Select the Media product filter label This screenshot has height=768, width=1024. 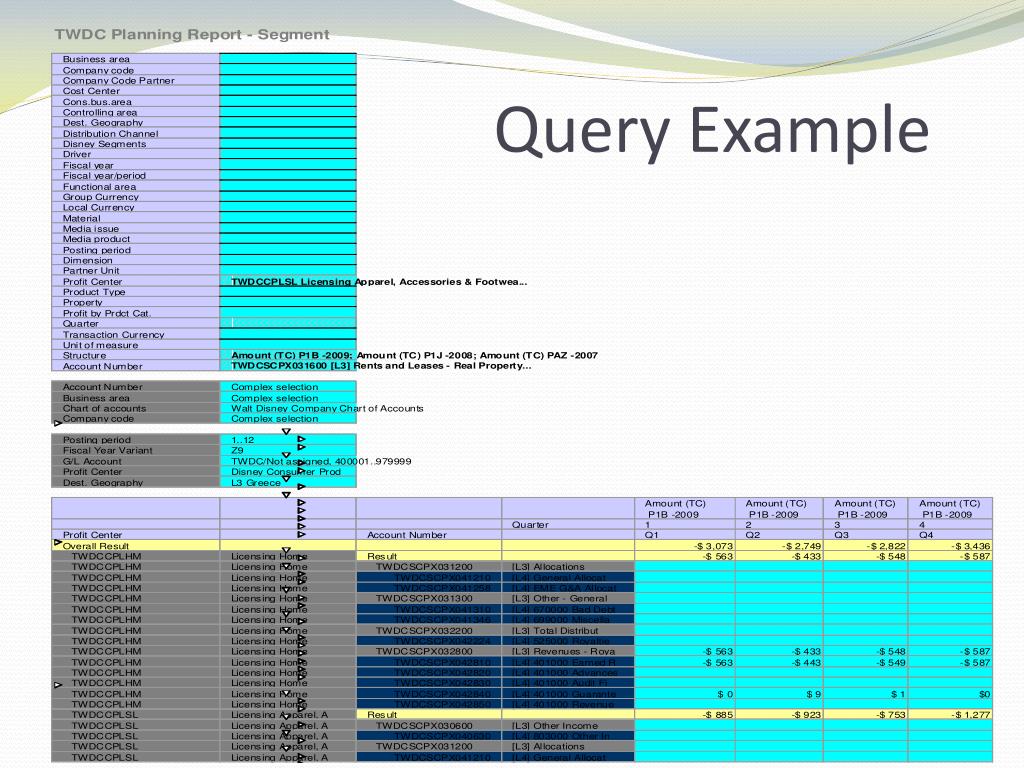96,239
